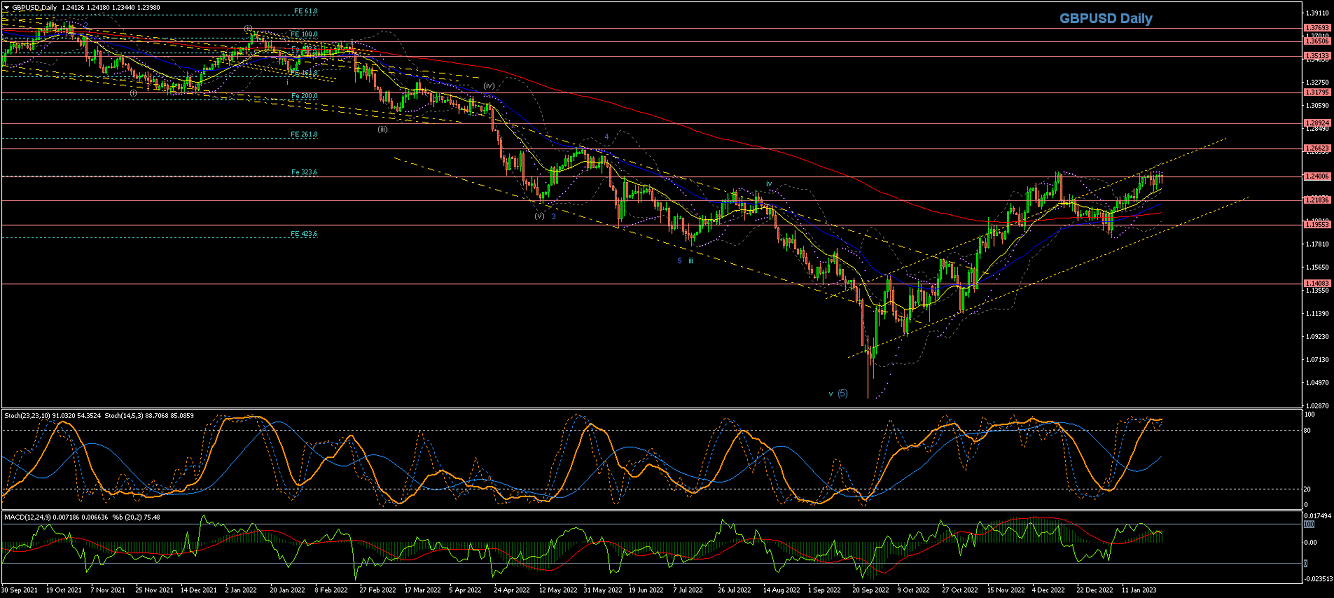
Task: Select the (iii) Elliott wave label
Action: pyautogui.click(x=382, y=128)
